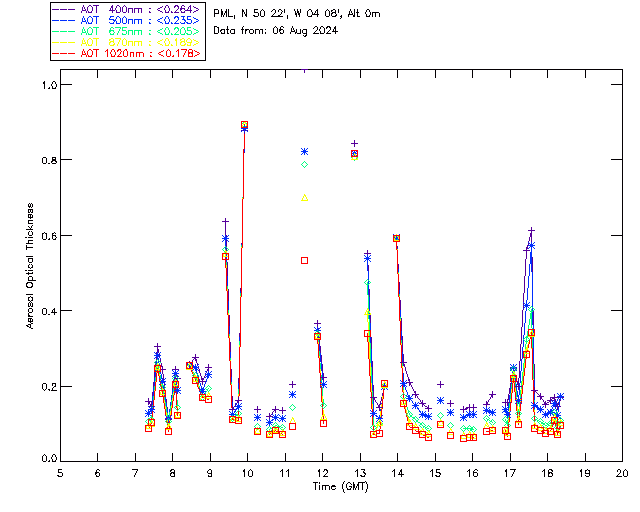Click the 1.0 y-axis tick label
Viewport: 640px width, 512px height.
point(49,85)
